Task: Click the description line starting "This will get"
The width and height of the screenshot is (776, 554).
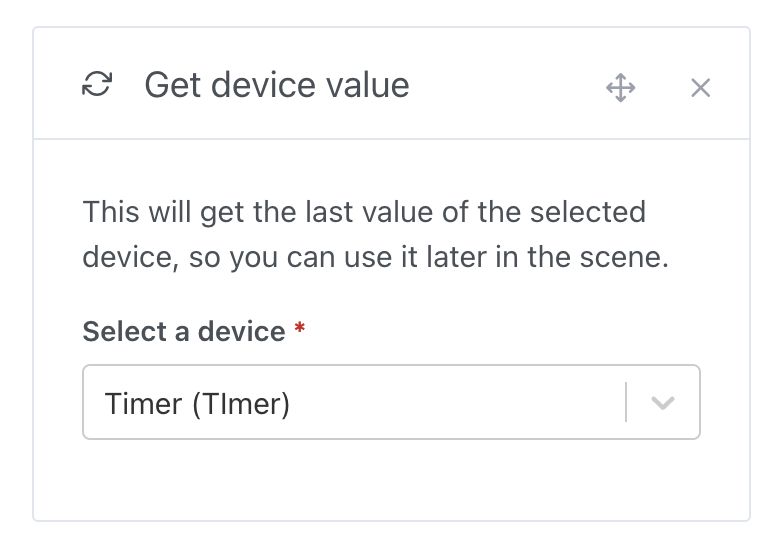Action: click(364, 212)
